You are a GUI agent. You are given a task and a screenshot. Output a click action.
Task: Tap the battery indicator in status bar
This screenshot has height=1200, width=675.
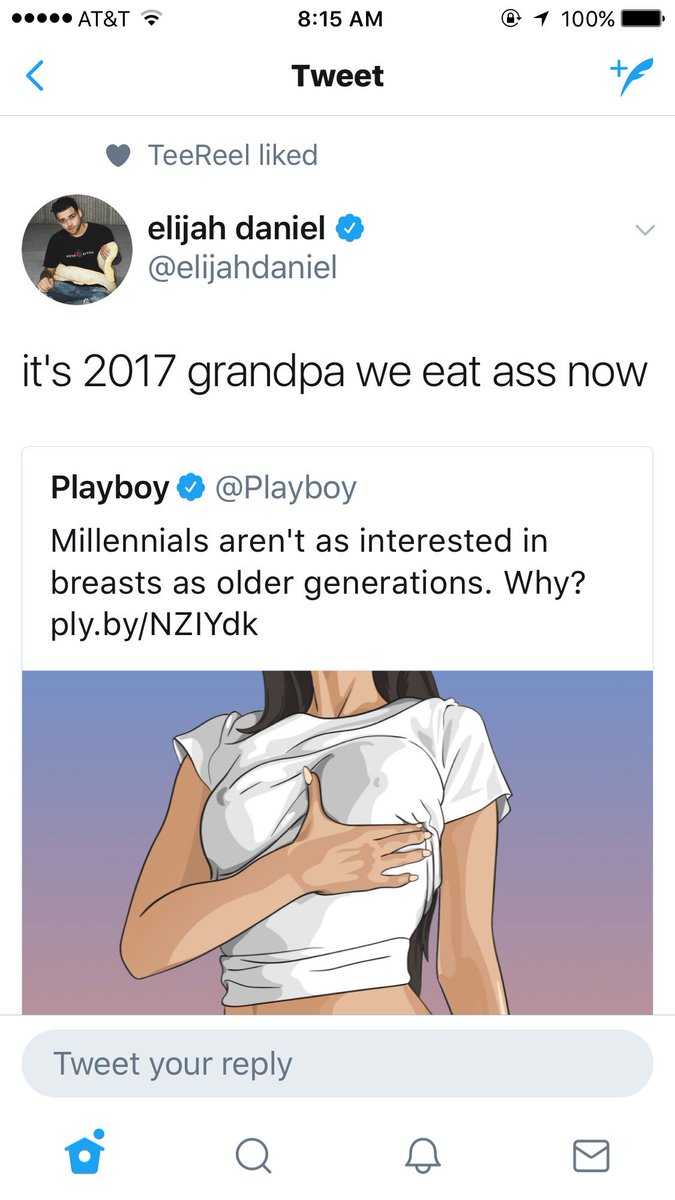click(x=640, y=19)
